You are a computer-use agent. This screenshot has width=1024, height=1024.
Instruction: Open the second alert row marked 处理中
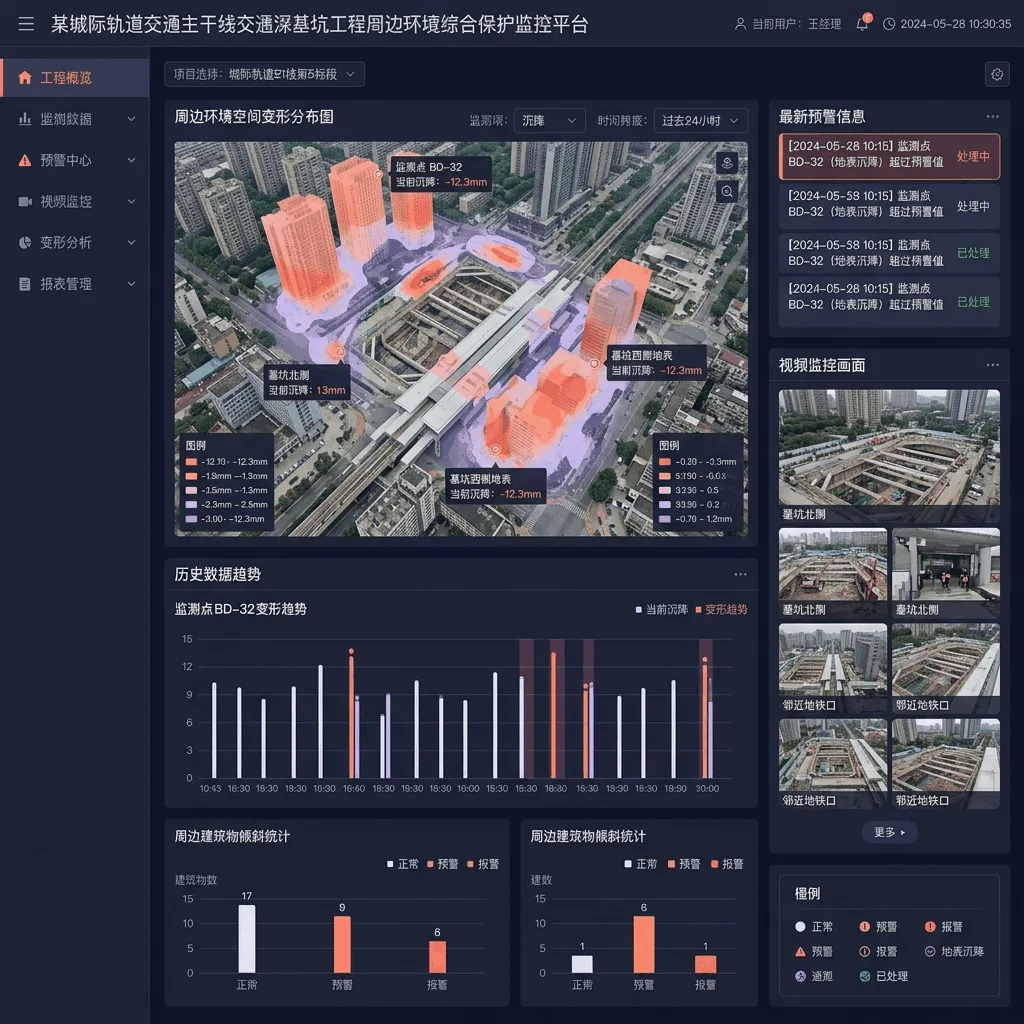(889, 205)
